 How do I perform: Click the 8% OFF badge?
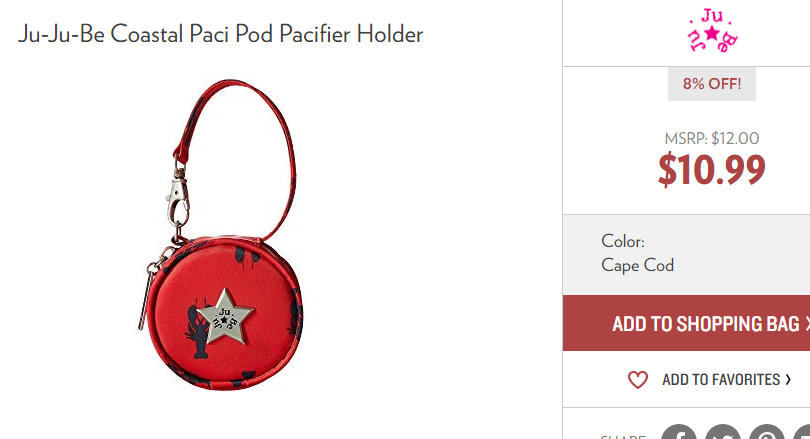point(712,84)
